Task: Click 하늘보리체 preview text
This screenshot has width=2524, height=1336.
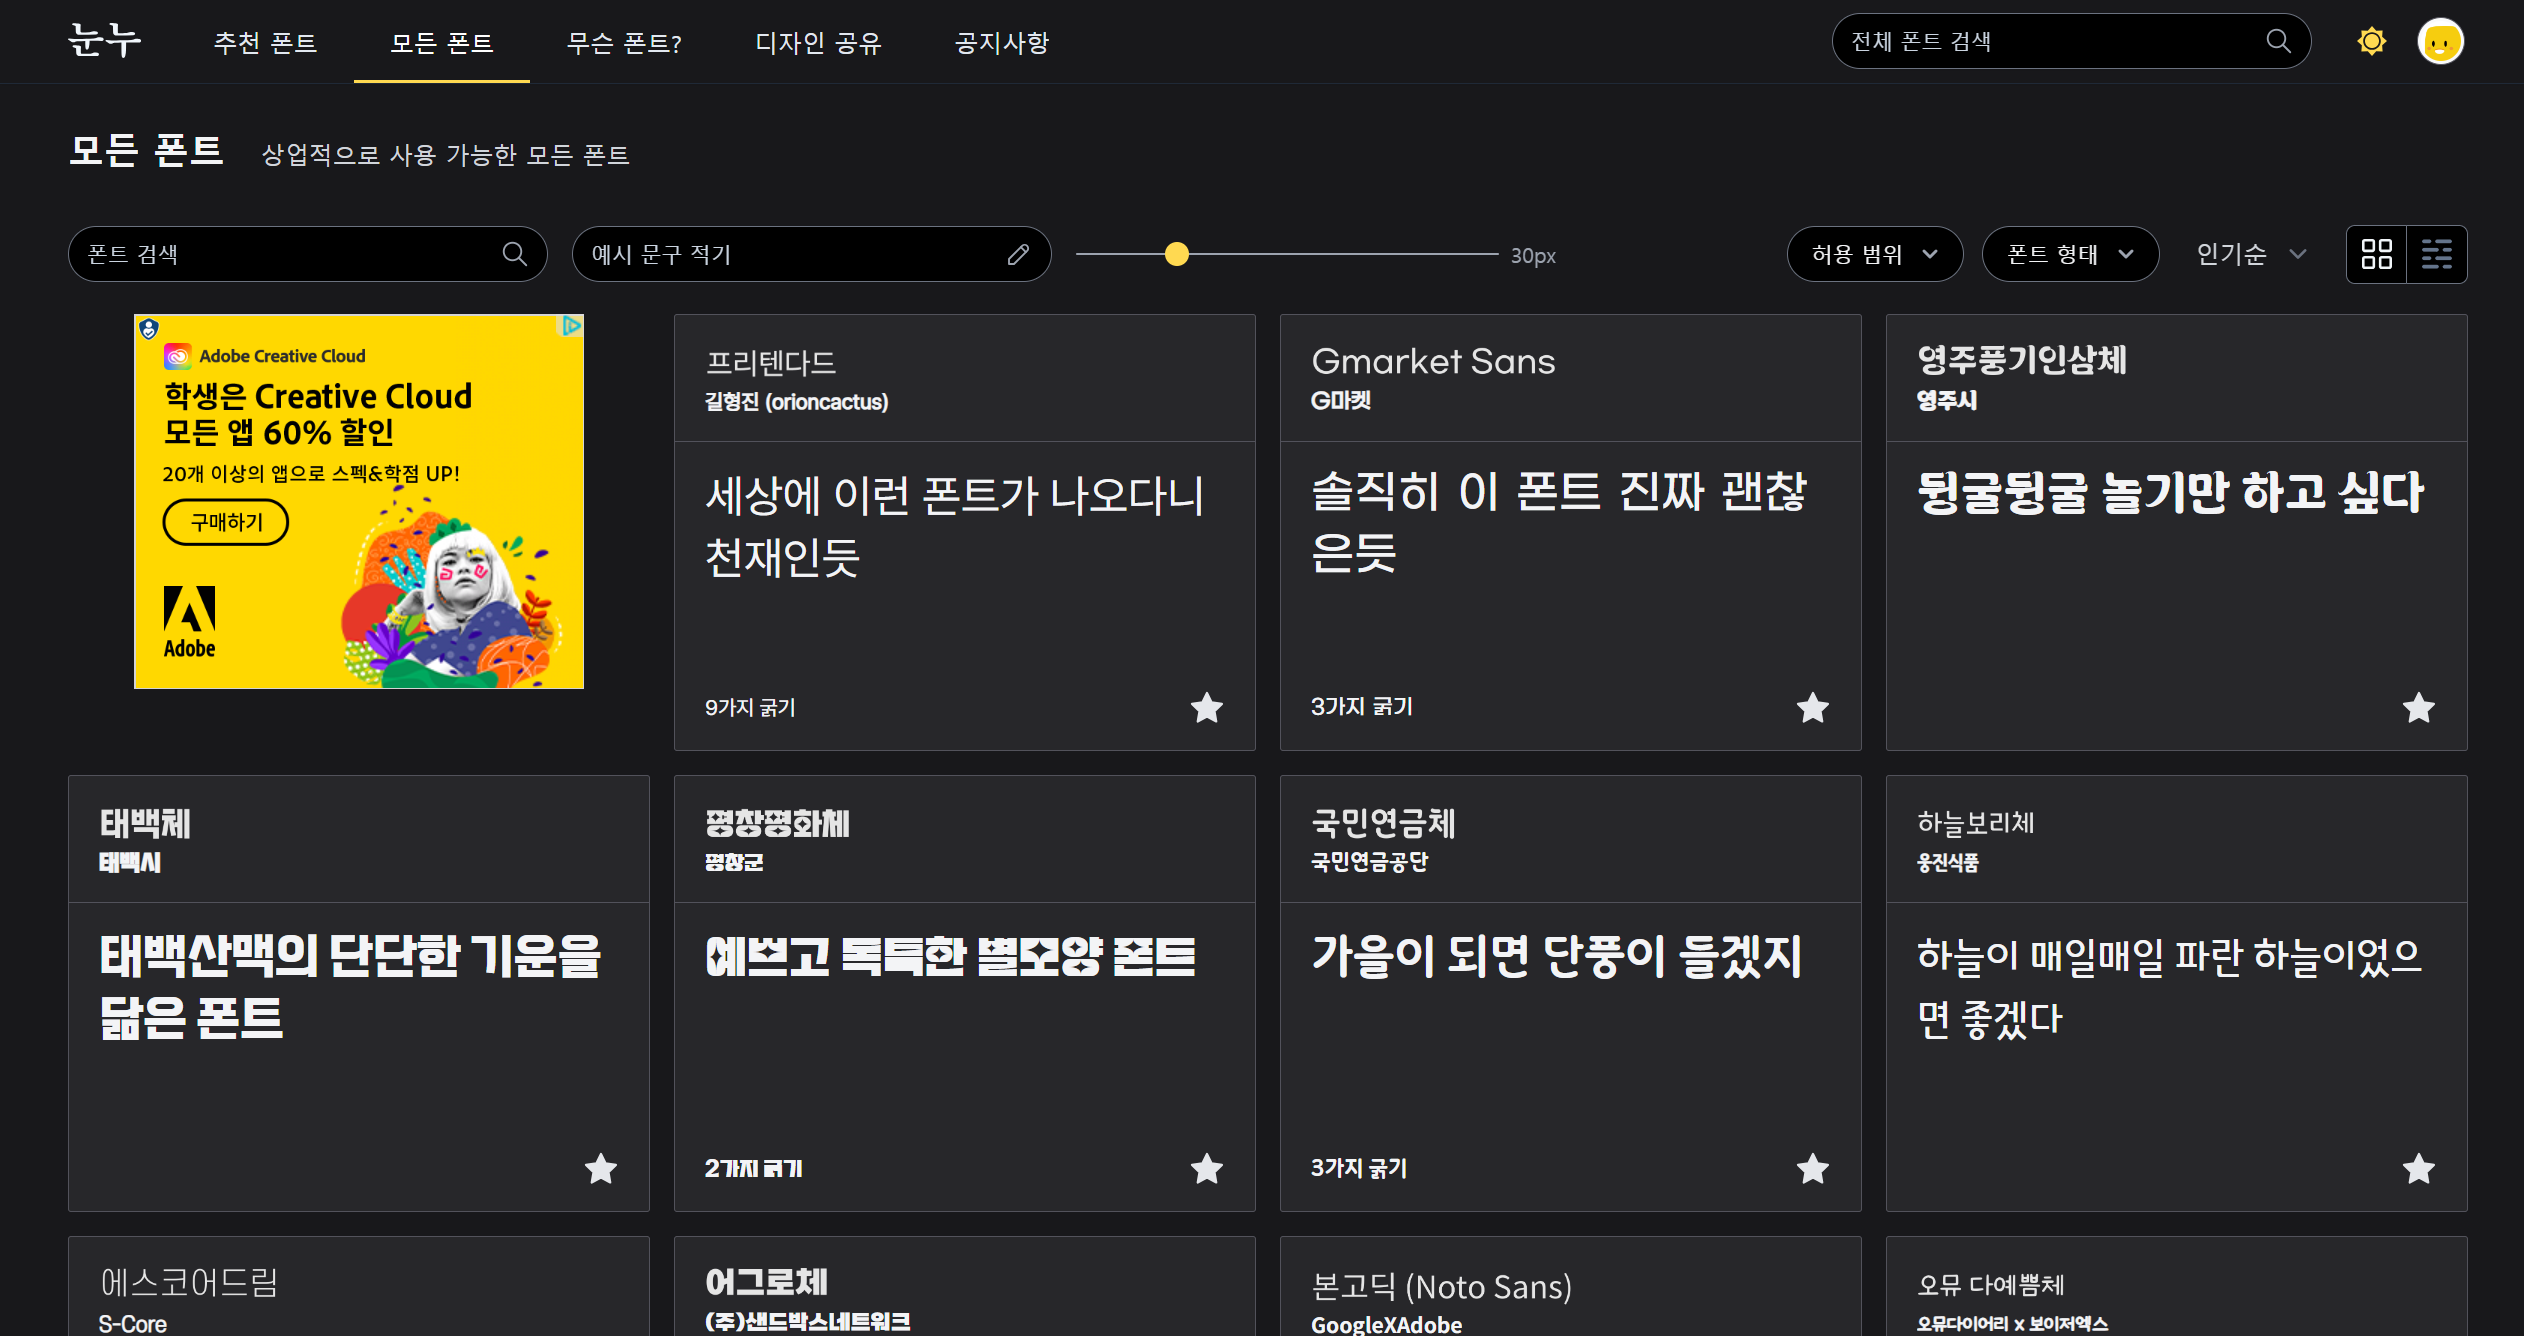Action: pyautogui.click(x=2169, y=987)
